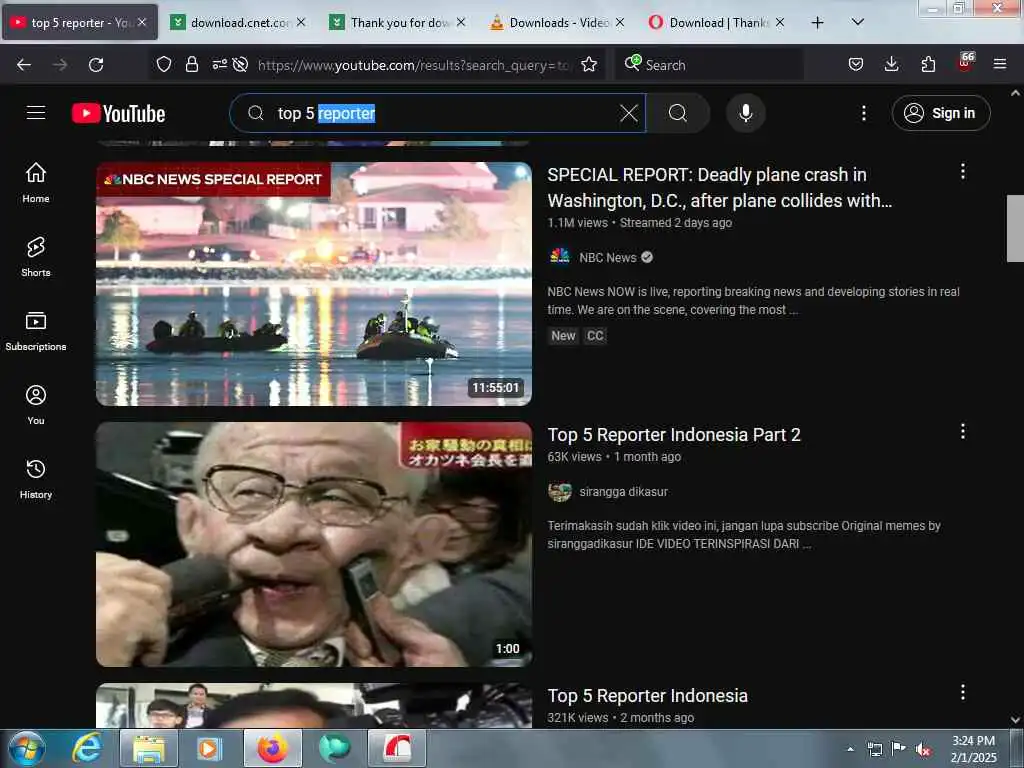Open Subscriptions from sidebar
The height and width of the screenshot is (768, 1024).
36,331
